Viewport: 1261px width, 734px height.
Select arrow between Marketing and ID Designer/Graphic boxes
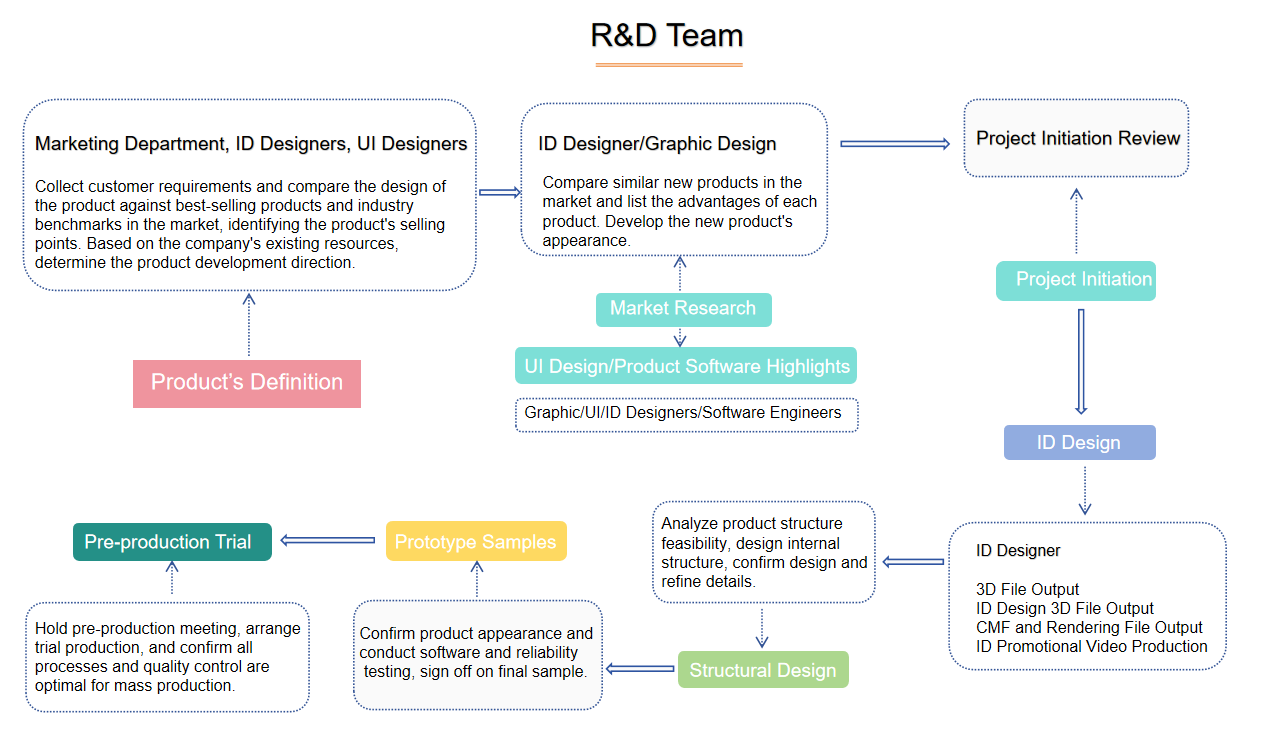pyautogui.click(x=499, y=192)
